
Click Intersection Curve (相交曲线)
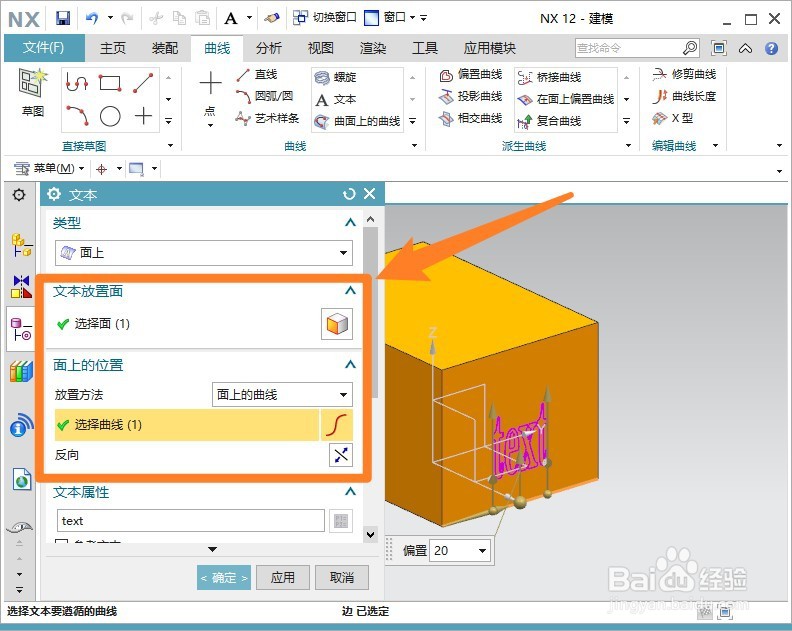click(x=471, y=119)
